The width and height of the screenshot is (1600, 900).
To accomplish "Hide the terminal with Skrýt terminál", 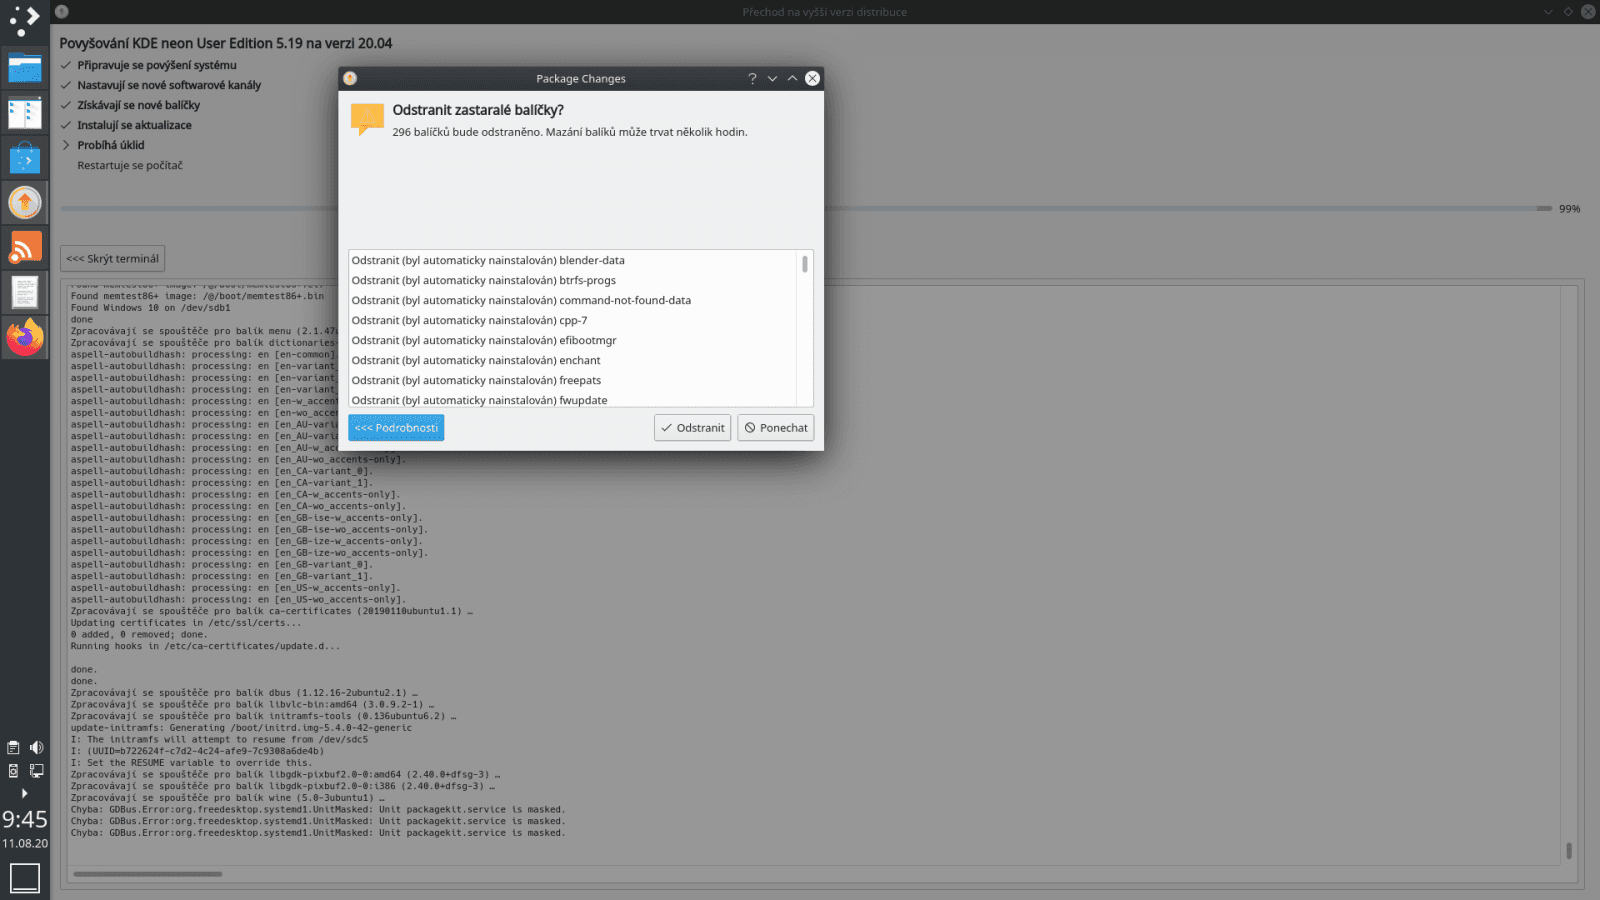I will coord(112,258).
